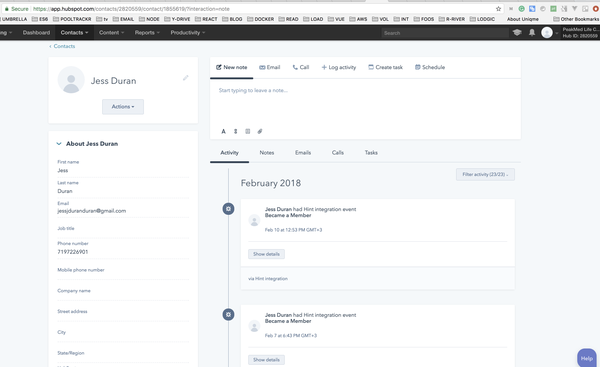The image size is (600, 367).
Task: Click the paperclip attachment icon
Action: pos(260,131)
